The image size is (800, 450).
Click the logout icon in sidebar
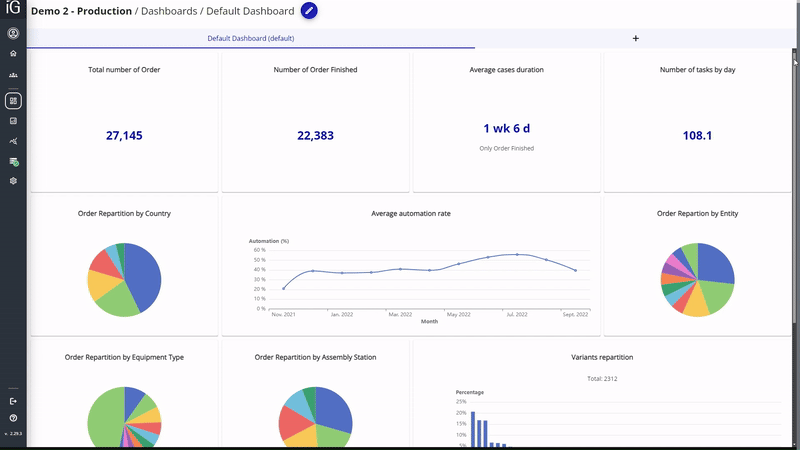(13, 401)
